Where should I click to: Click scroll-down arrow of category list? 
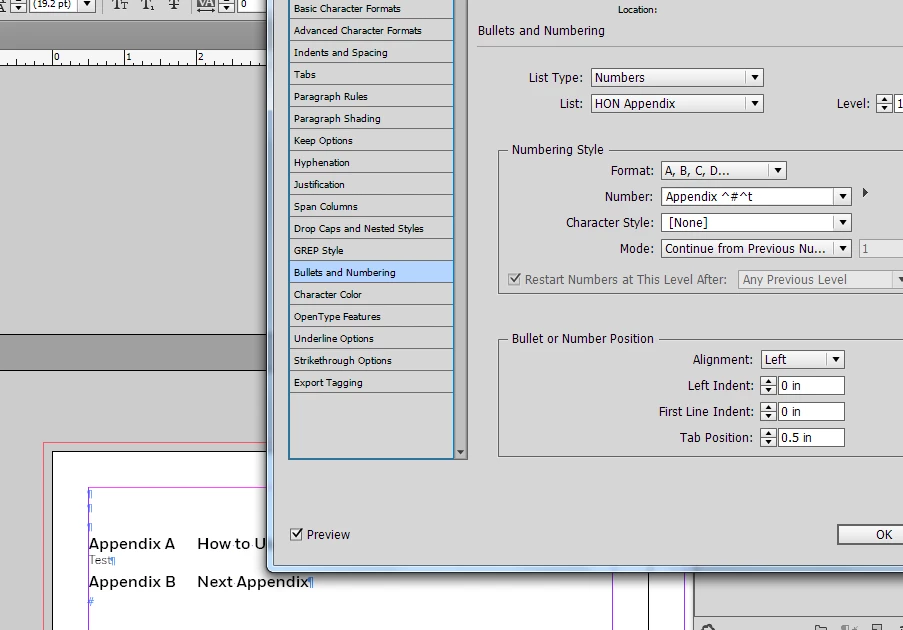pyautogui.click(x=460, y=453)
